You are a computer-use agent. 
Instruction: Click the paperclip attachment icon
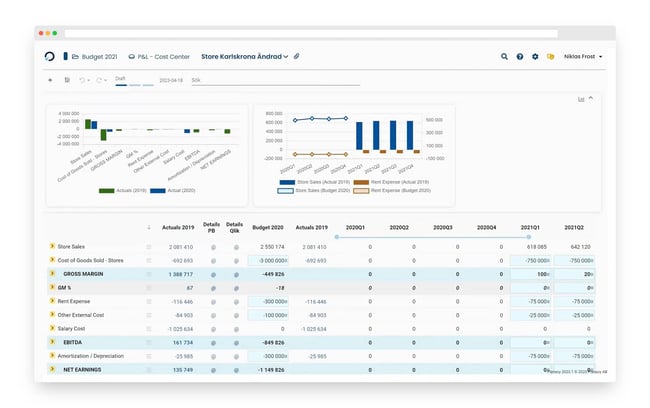coord(296,56)
